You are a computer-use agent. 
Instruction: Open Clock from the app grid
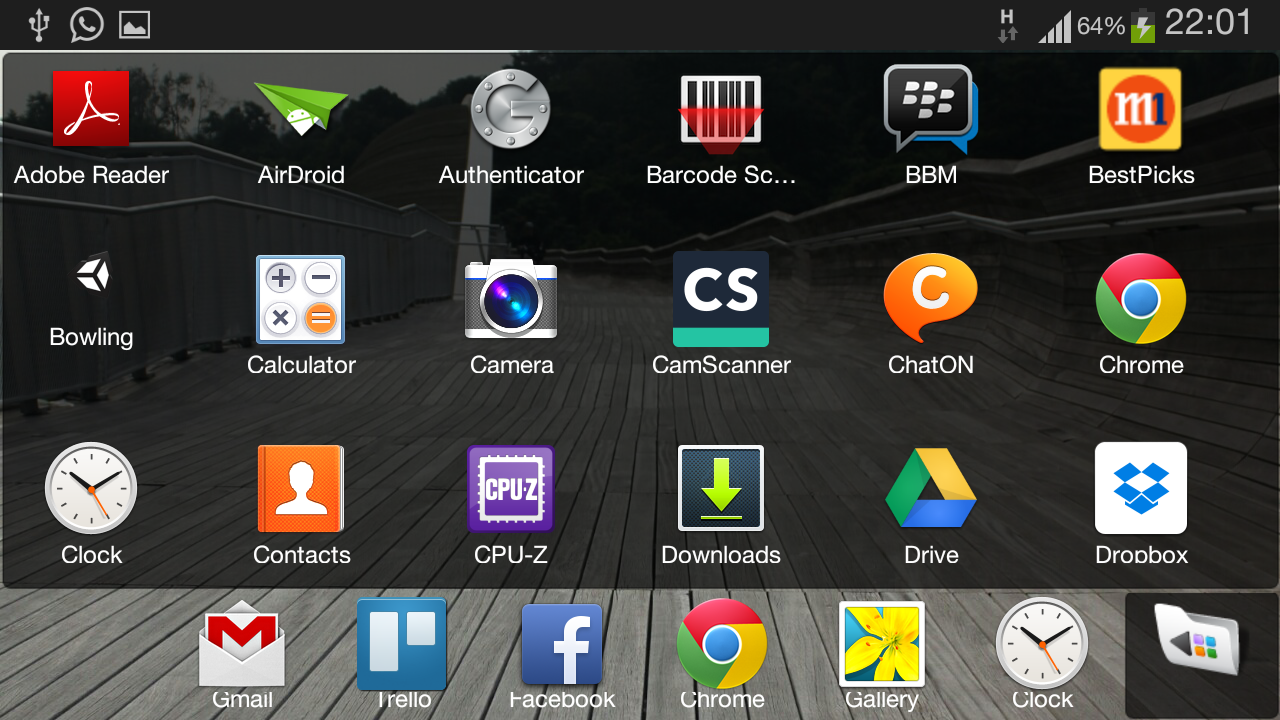click(91, 489)
